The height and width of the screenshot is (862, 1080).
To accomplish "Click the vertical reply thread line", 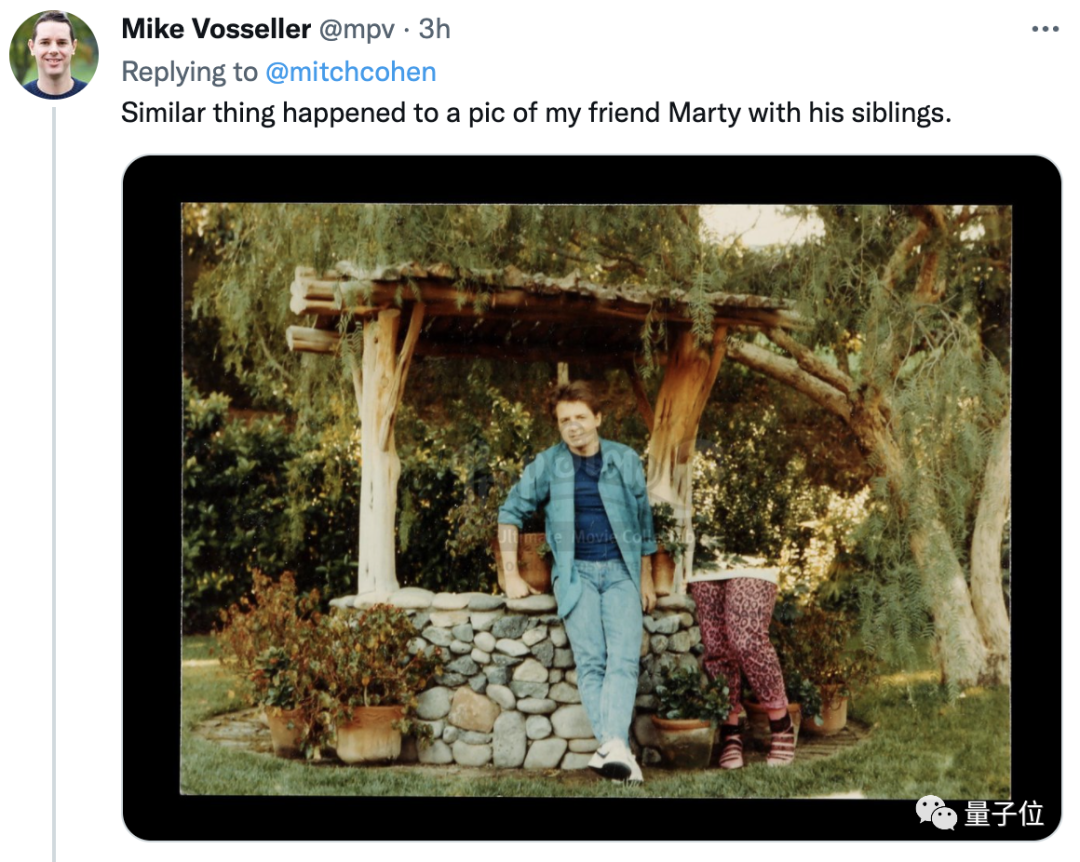I will 54,480.
